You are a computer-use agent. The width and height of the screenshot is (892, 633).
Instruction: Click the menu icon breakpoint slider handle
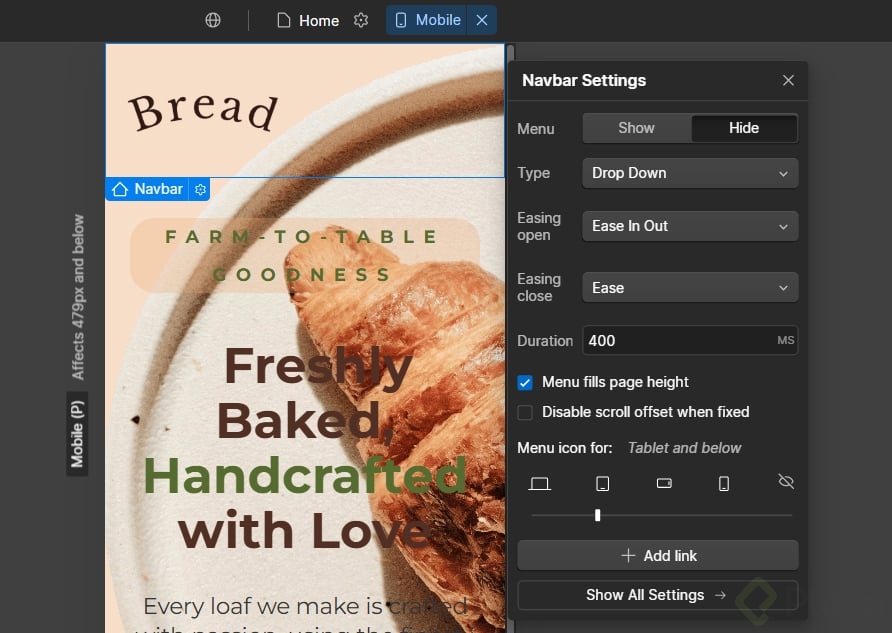[597, 515]
